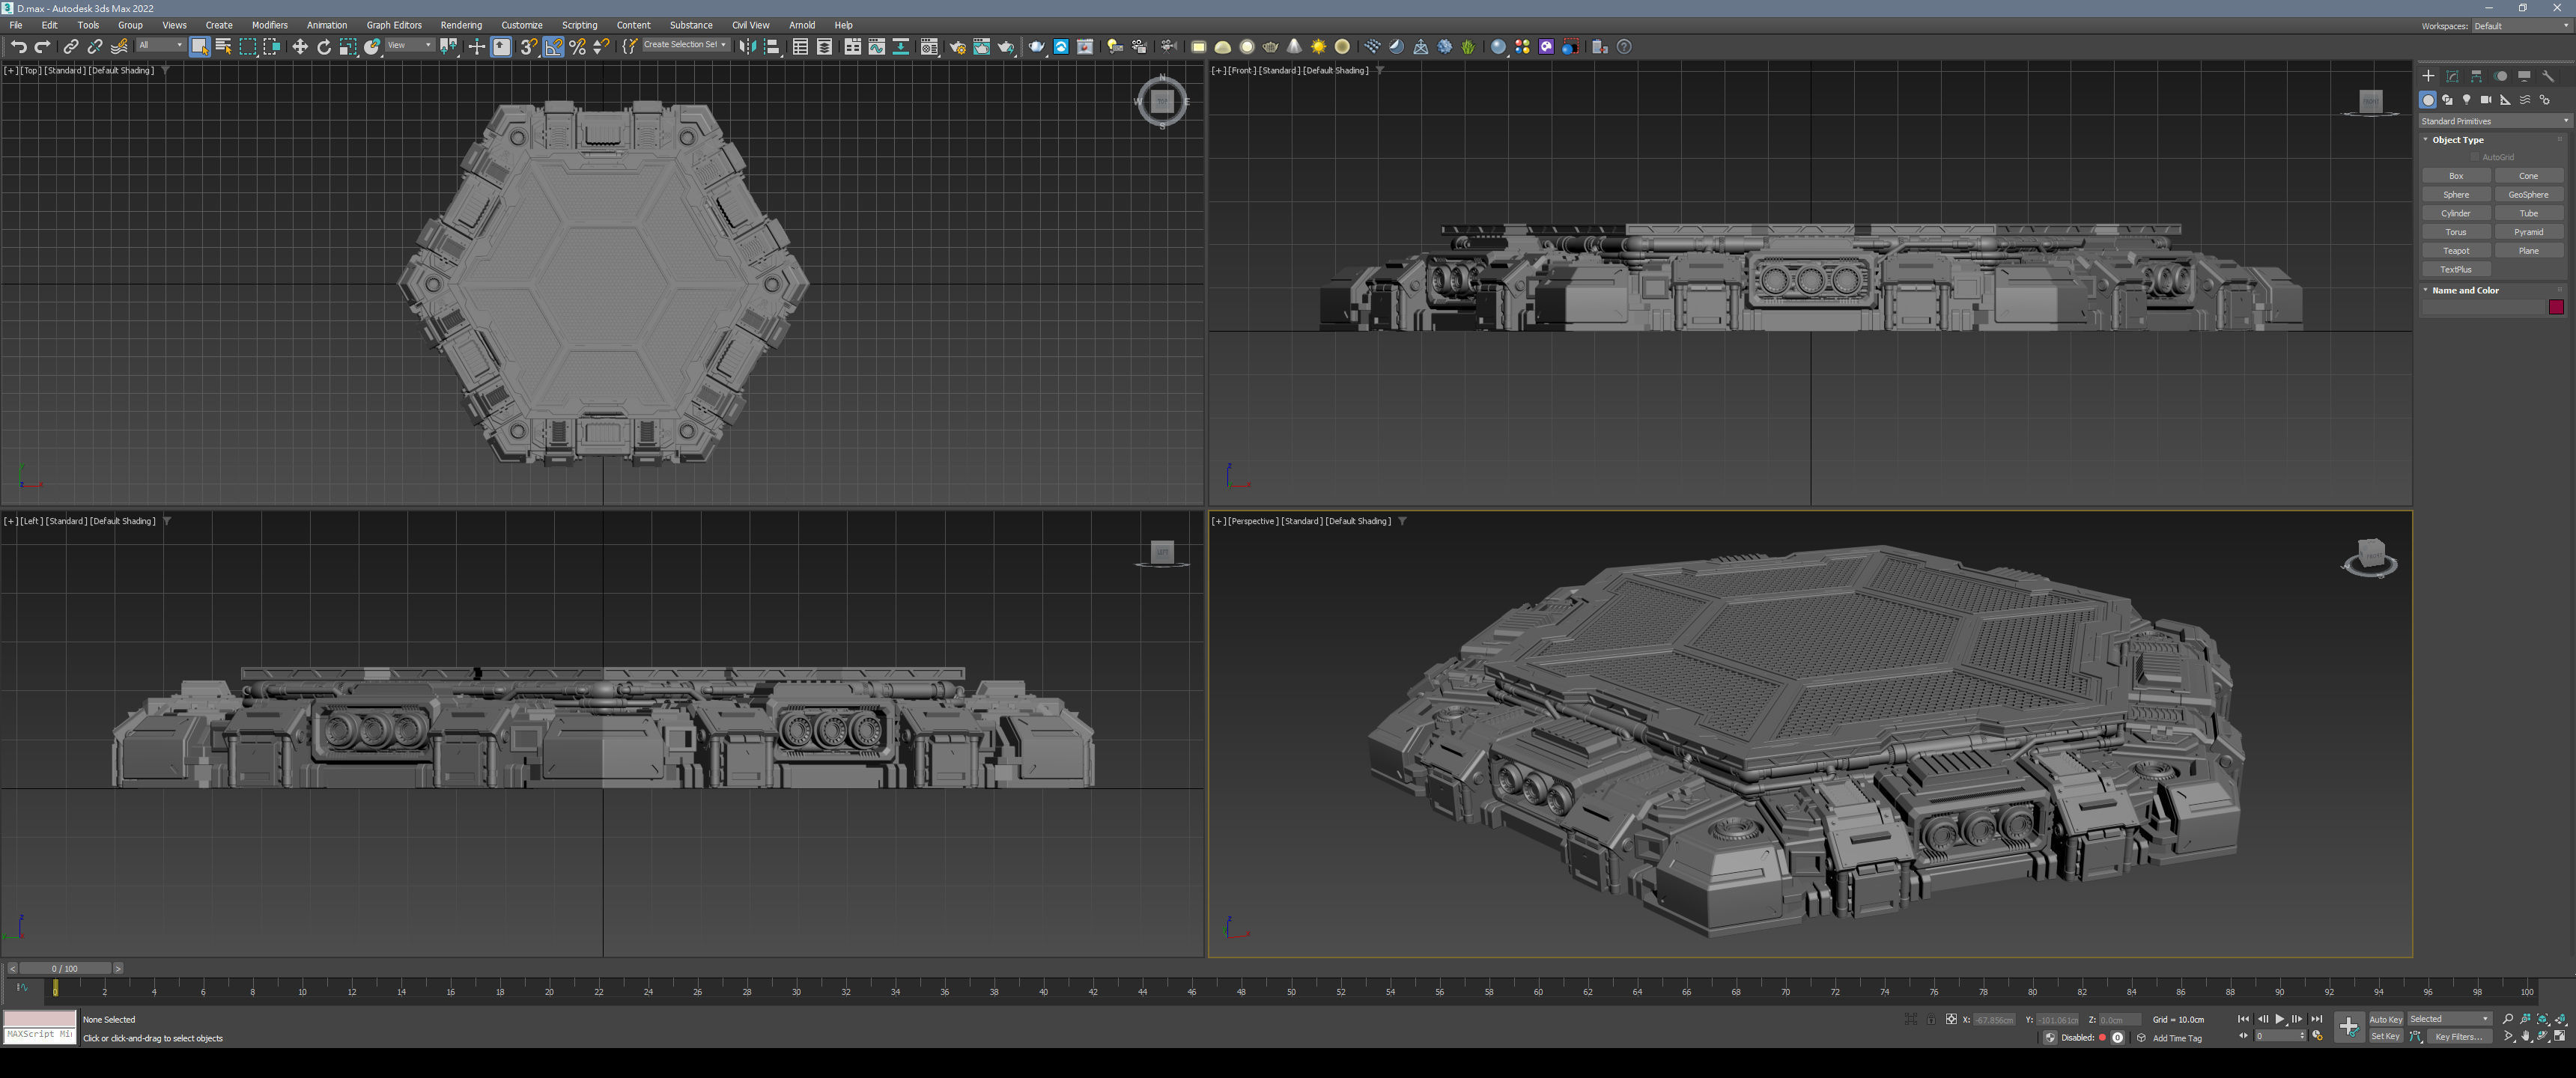This screenshot has width=2576, height=1078.
Task: Toggle Auto Key animation mode
Action: click(2385, 1019)
